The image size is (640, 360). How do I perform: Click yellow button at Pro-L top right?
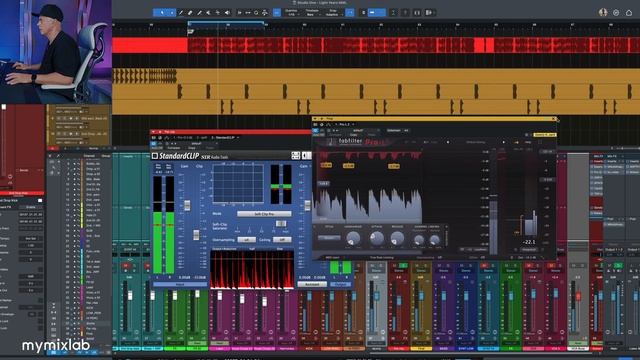(544, 135)
